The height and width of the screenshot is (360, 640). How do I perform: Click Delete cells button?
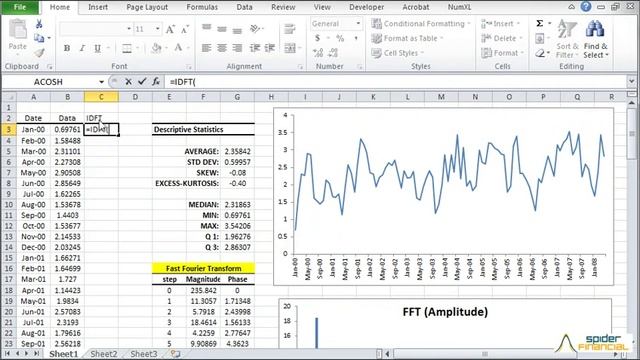coord(502,38)
